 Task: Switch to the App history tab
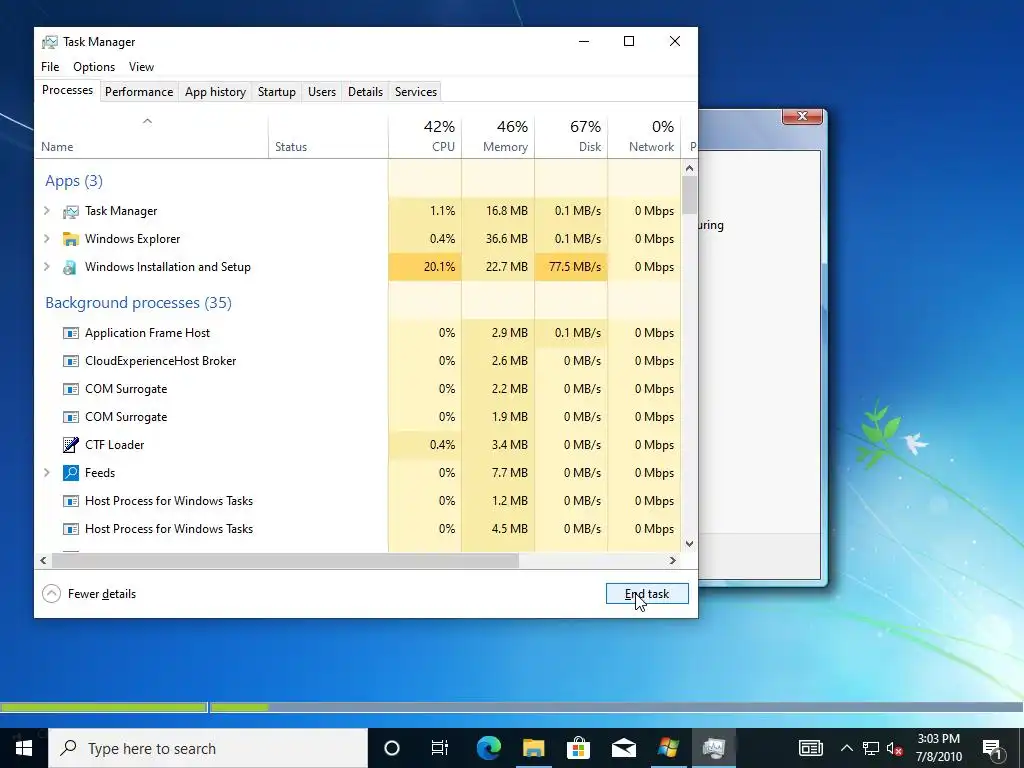[216, 92]
